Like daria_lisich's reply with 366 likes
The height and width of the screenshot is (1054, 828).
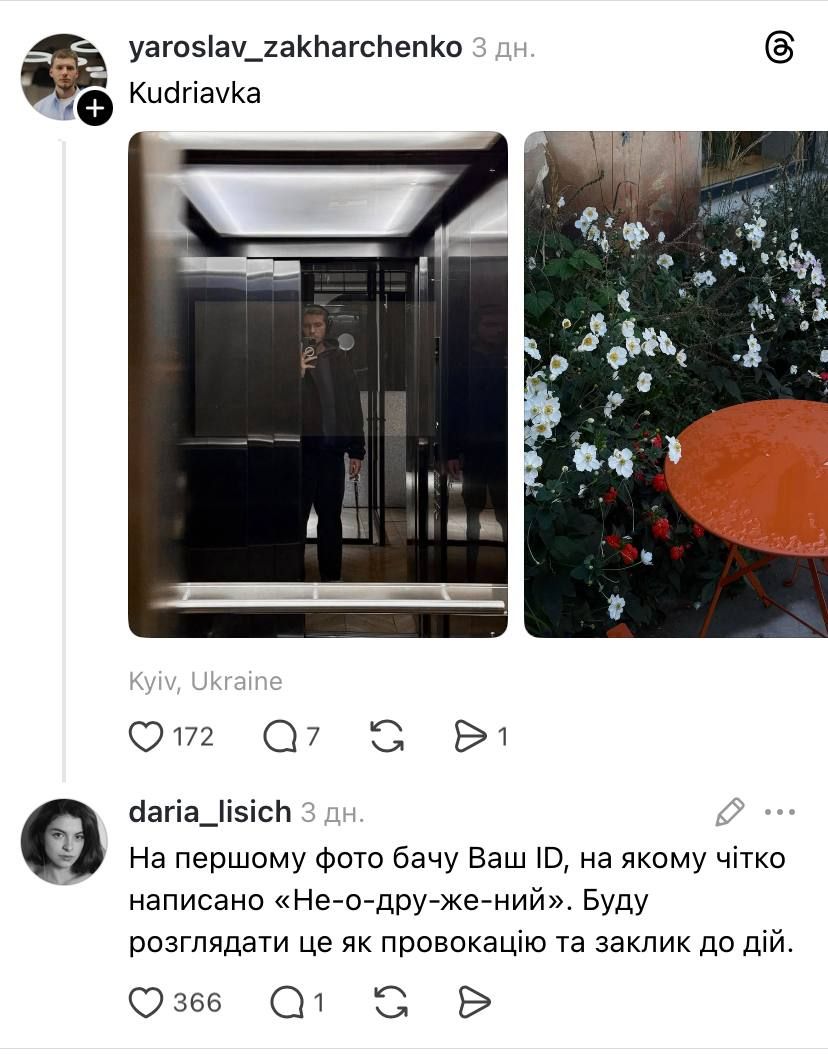(146, 1003)
